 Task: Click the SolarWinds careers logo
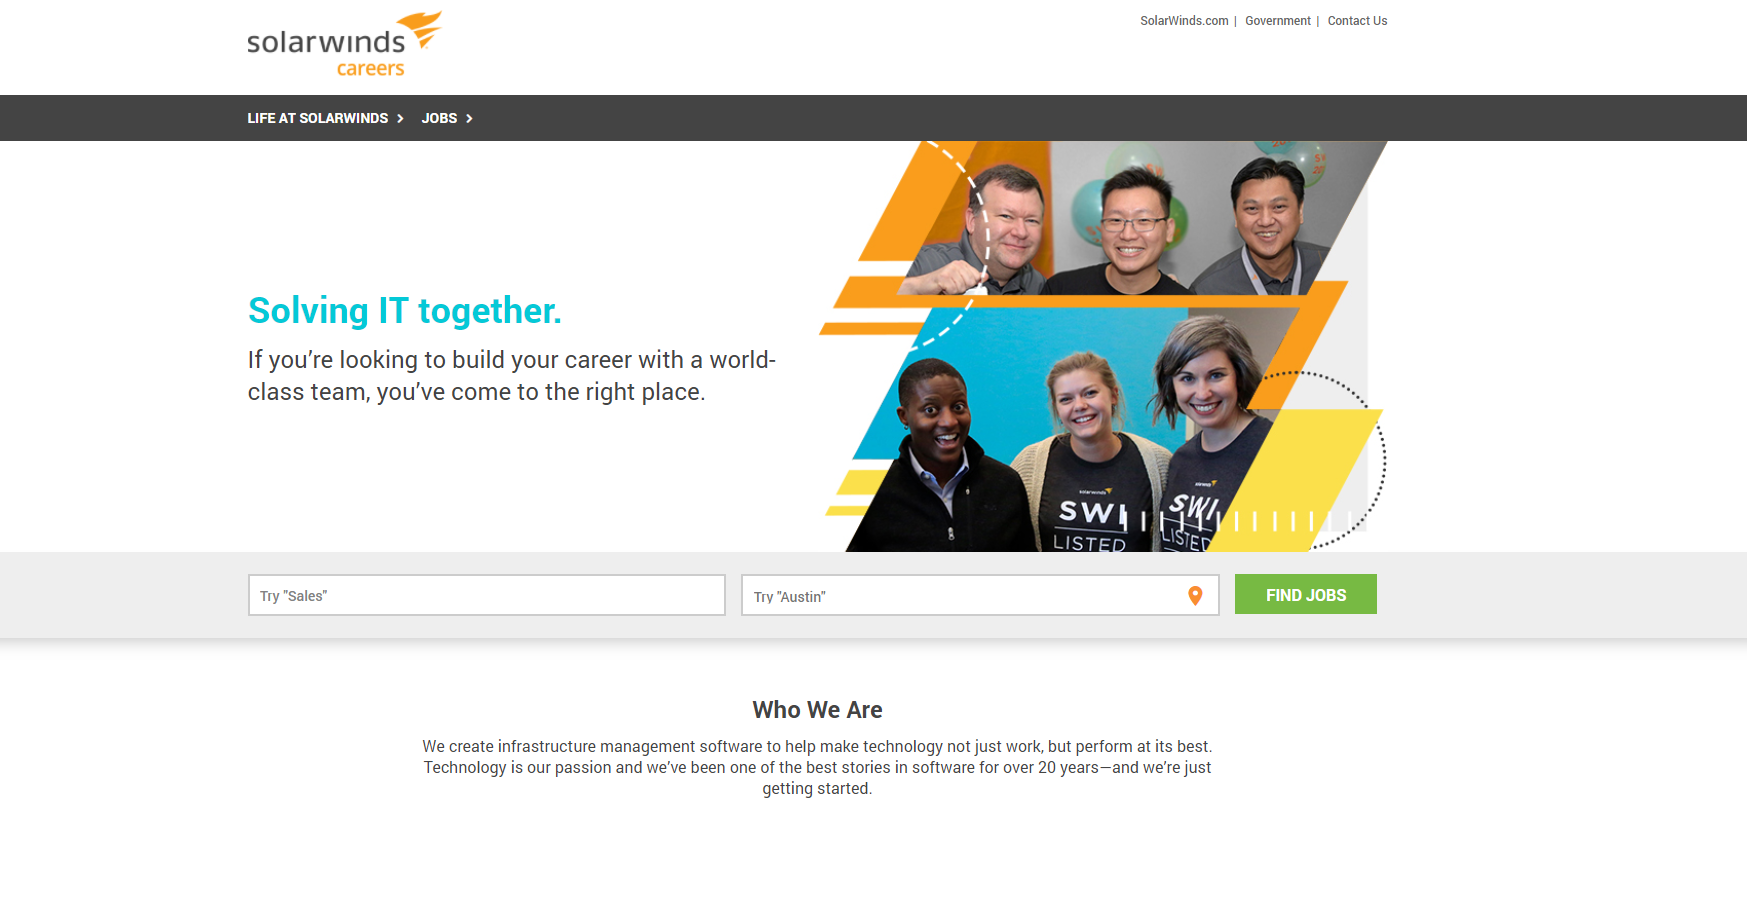344,44
